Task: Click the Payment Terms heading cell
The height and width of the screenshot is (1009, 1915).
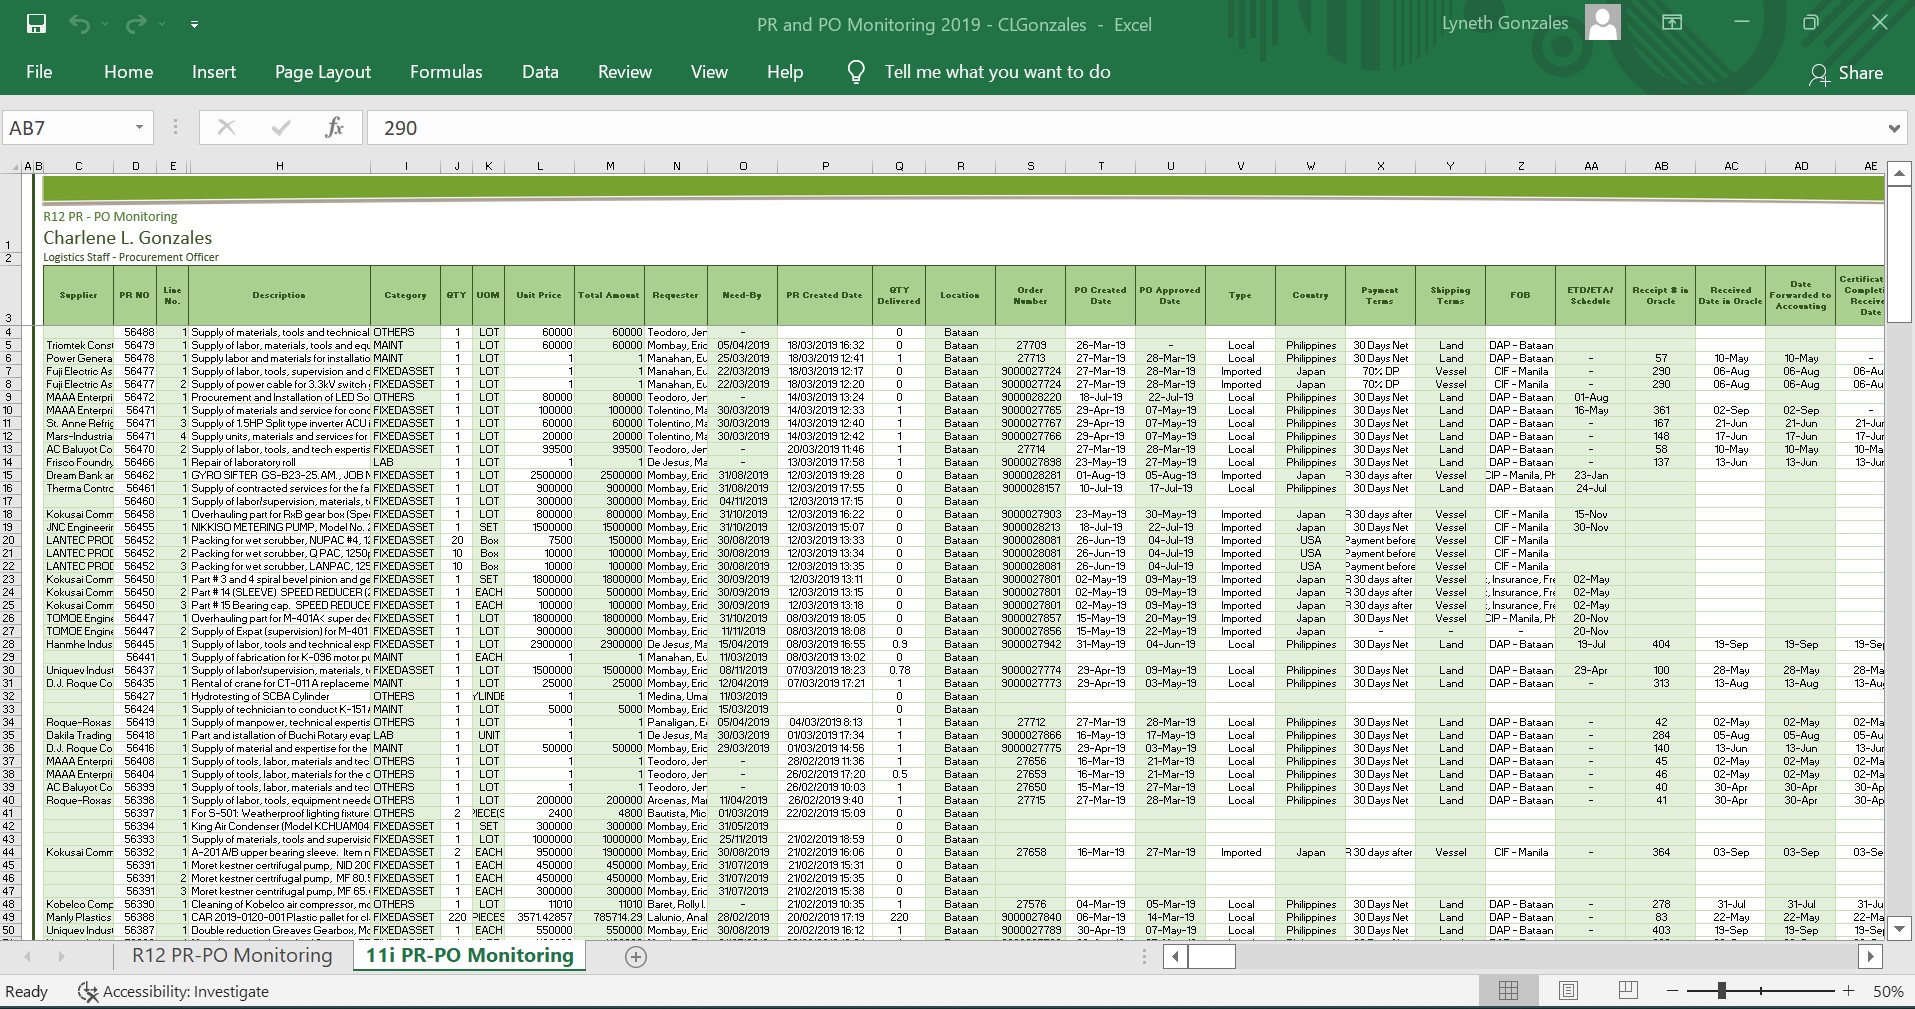Action: [x=1380, y=295]
